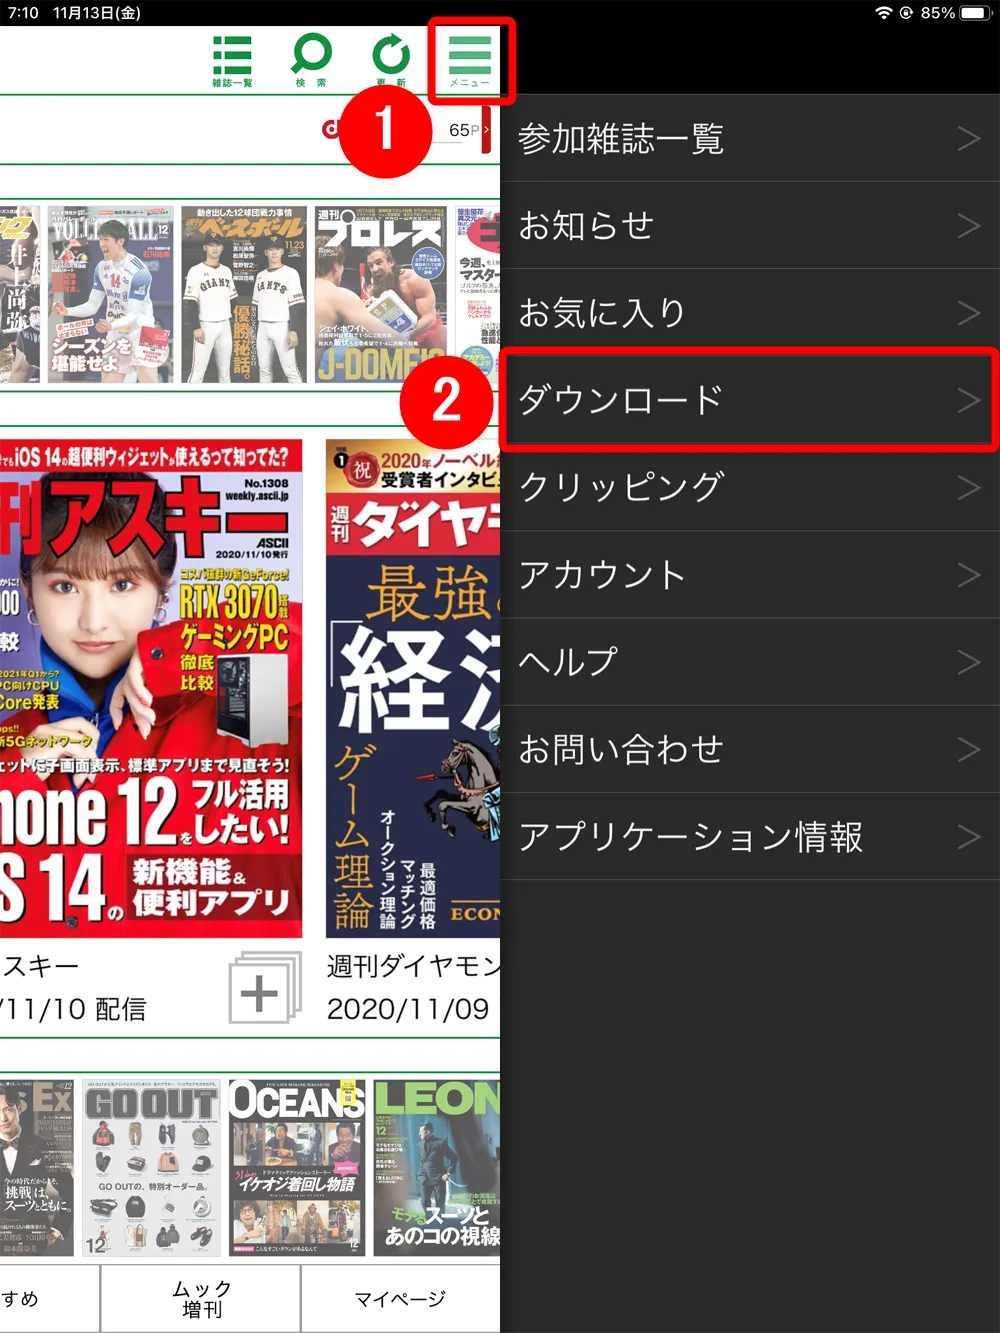Screen dimensions: 1000x1333
Task: Open お問い合わせ menu item
Action: tap(750, 749)
